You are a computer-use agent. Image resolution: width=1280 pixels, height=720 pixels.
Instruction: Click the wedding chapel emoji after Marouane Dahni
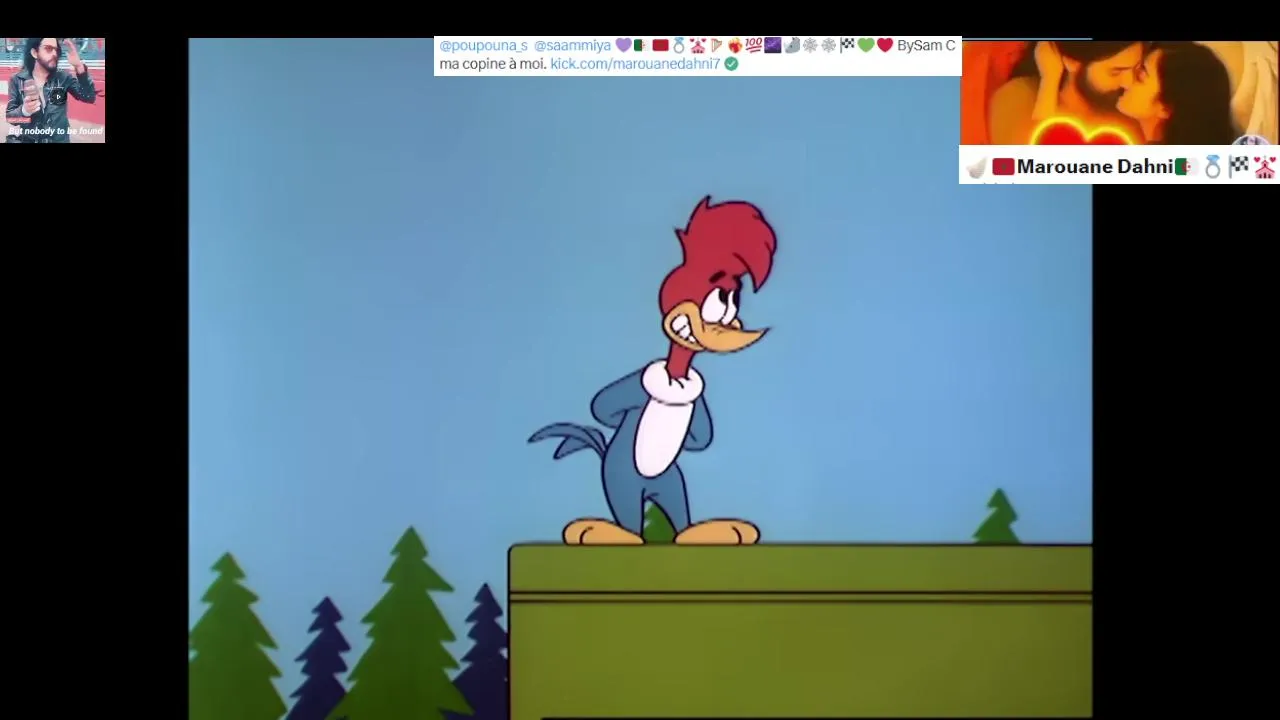coord(1265,167)
